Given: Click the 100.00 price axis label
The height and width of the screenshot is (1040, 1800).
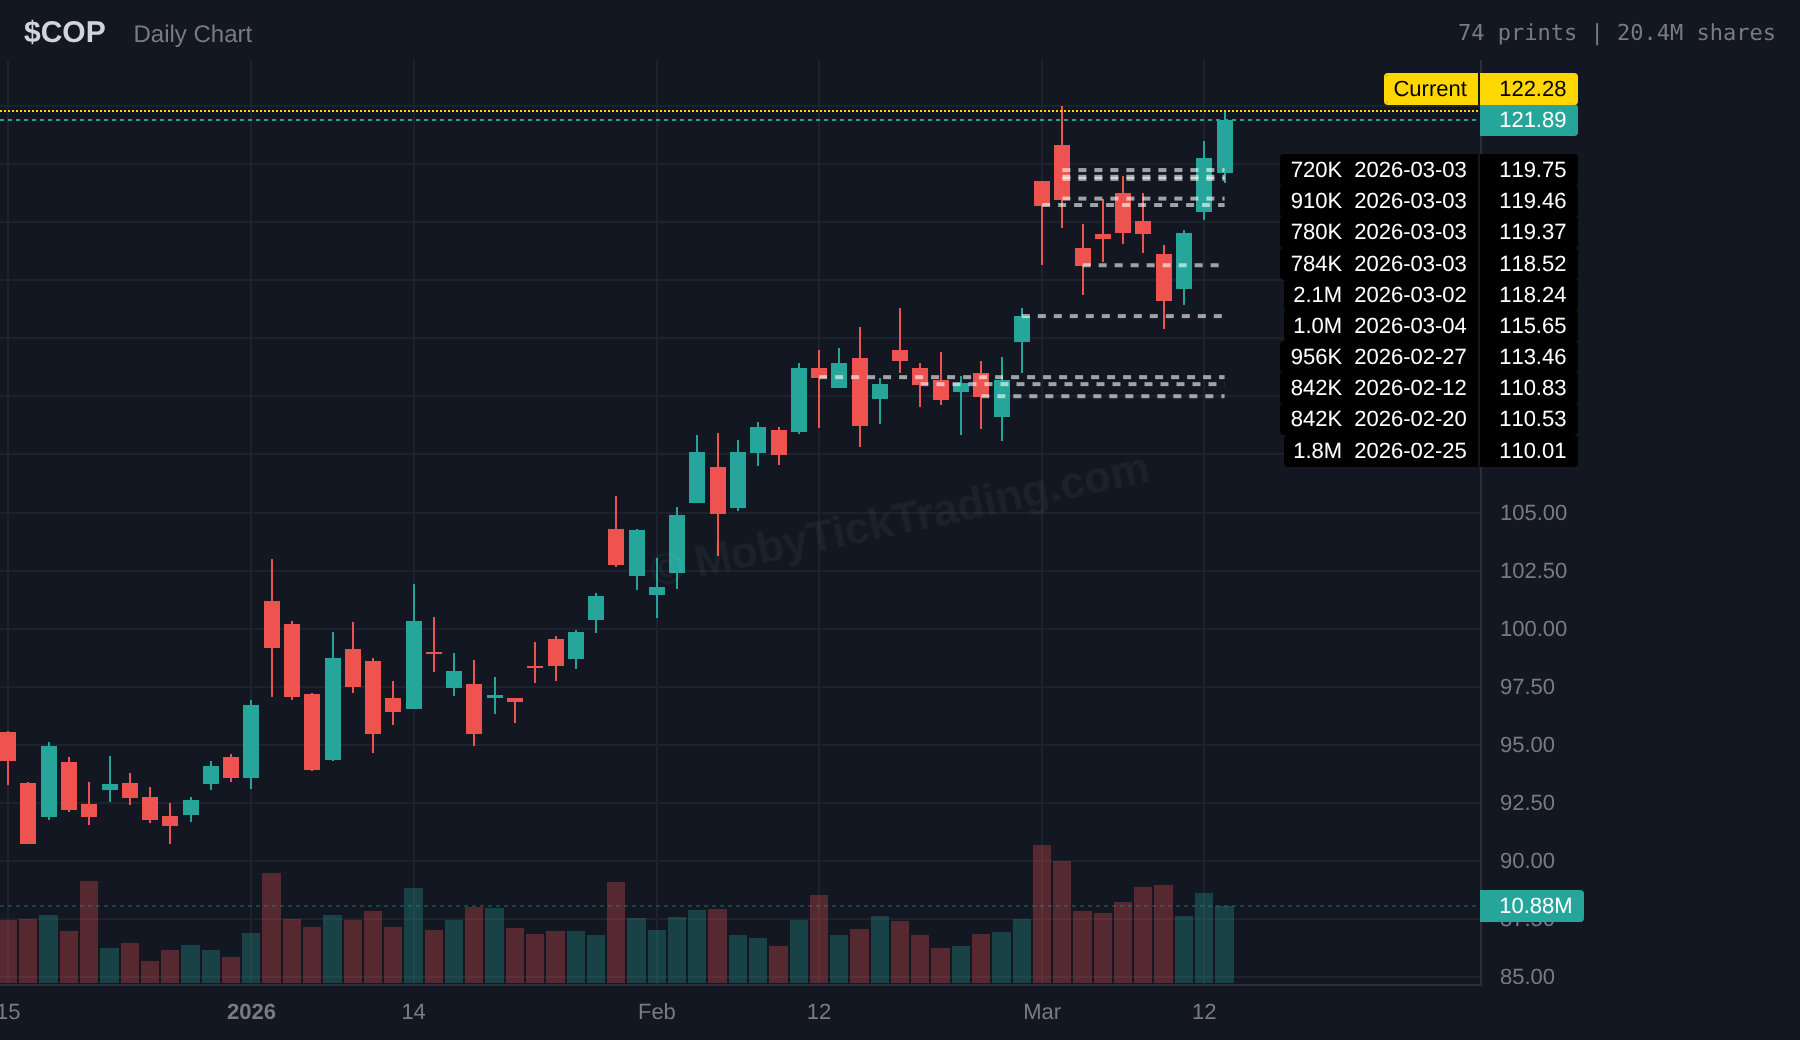Looking at the screenshot, I should [x=1533, y=629].
